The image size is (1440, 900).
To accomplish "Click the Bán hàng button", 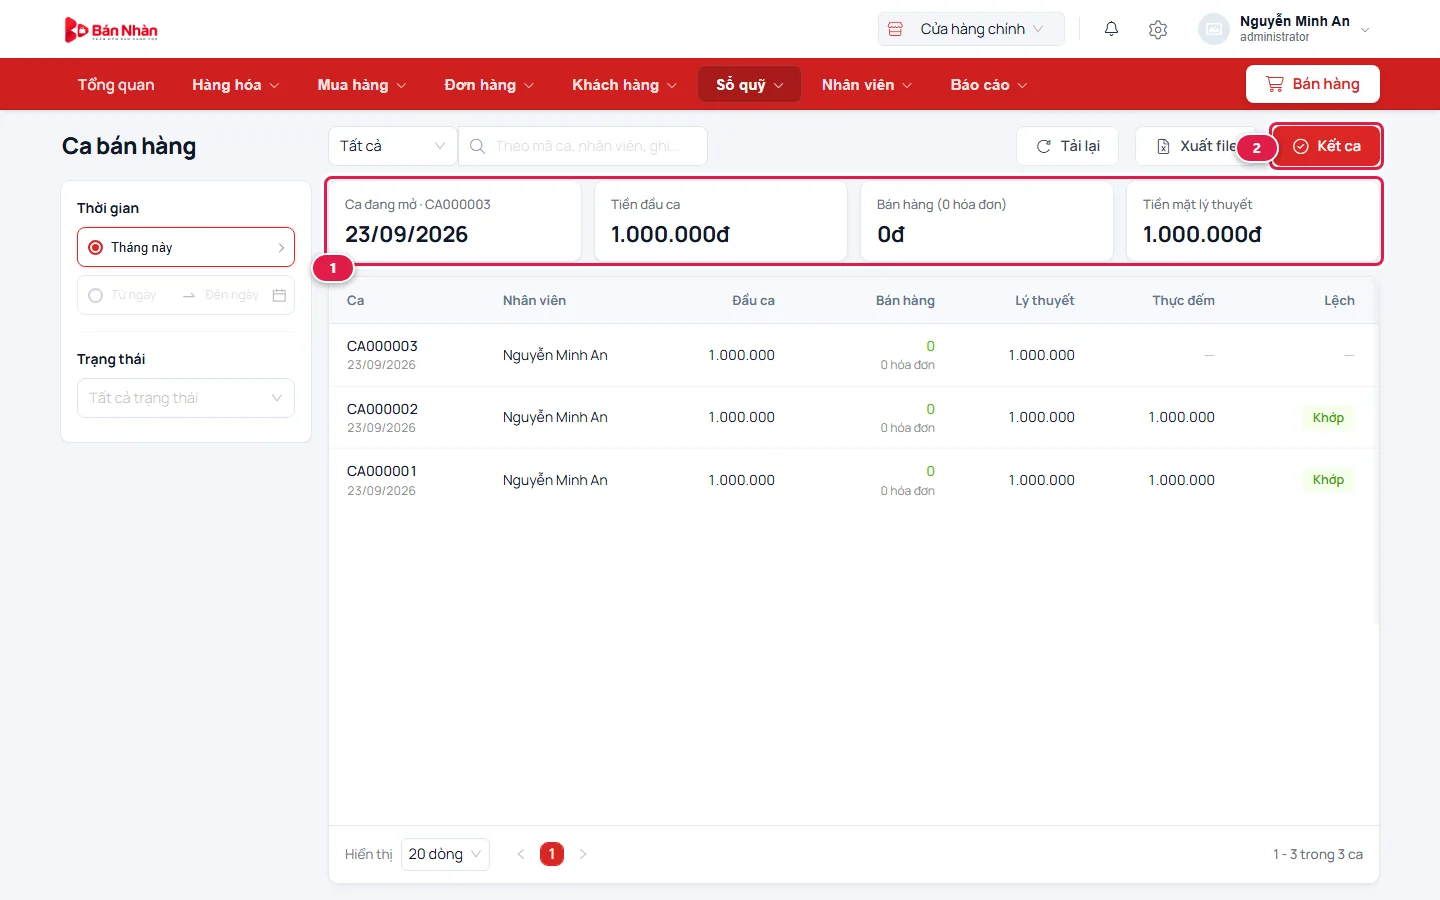I will tap(1313, 84).
